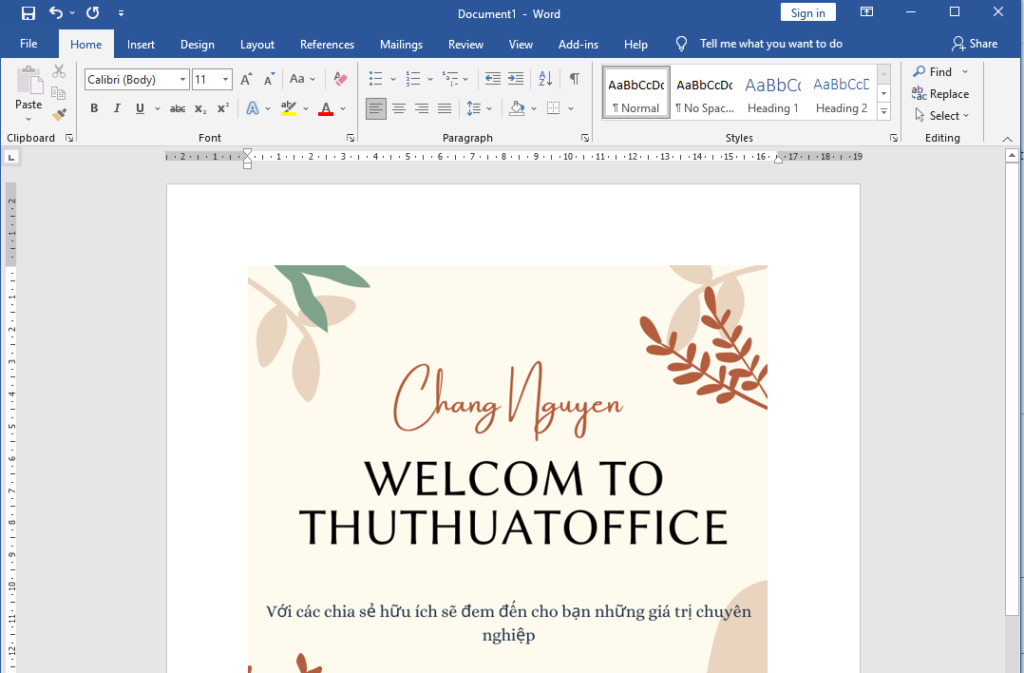Click the Sign in button
This screenshot has width=1024, height=673.
807,12
